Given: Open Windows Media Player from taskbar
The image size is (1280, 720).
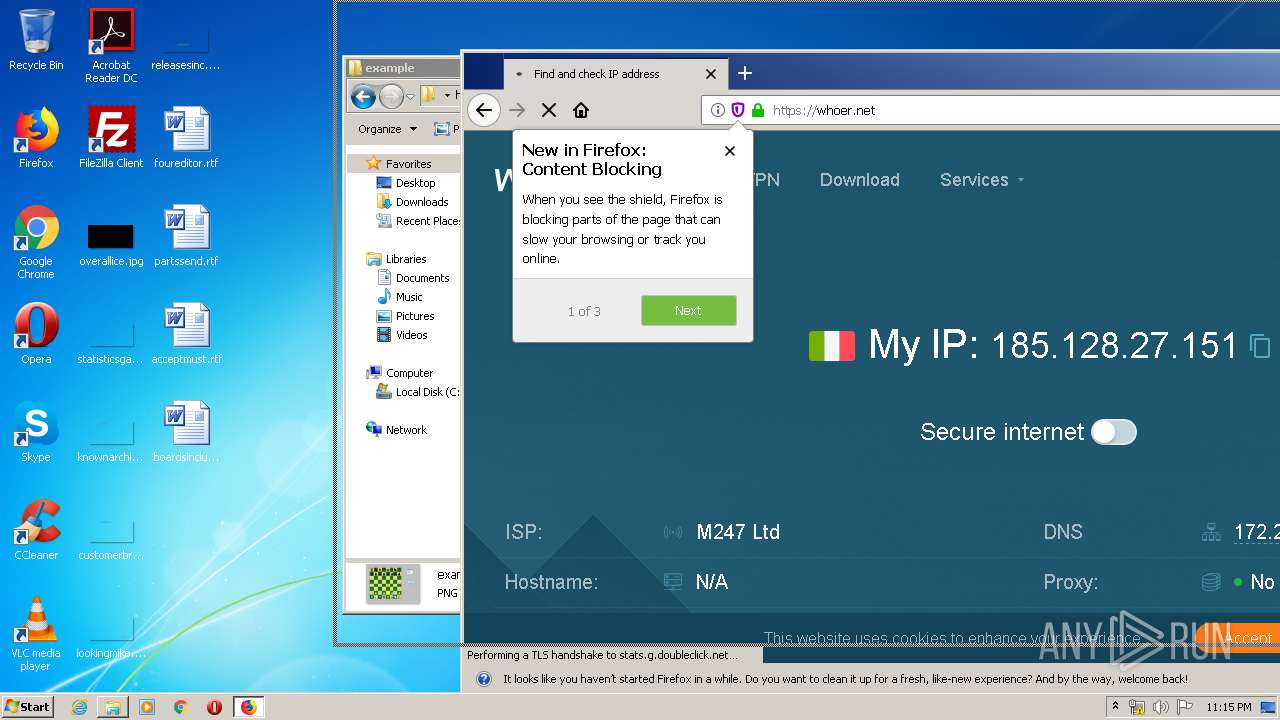Looking at the screenshot, I should (x=147, y=707).
